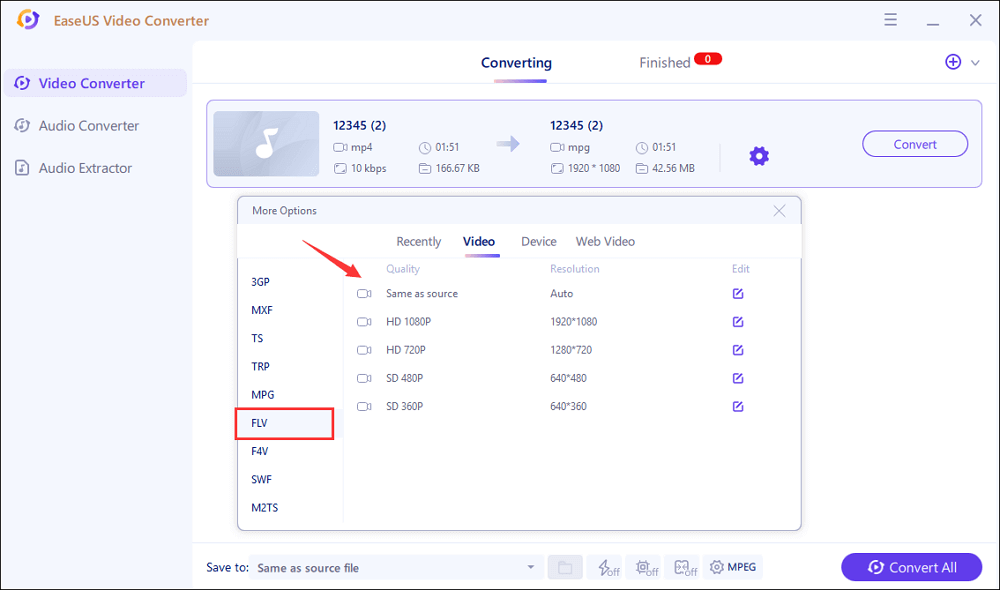This screenshot has height=590, width=1000.
Task: Edit the HD 1080P quality preset
Action: [738, 322]
